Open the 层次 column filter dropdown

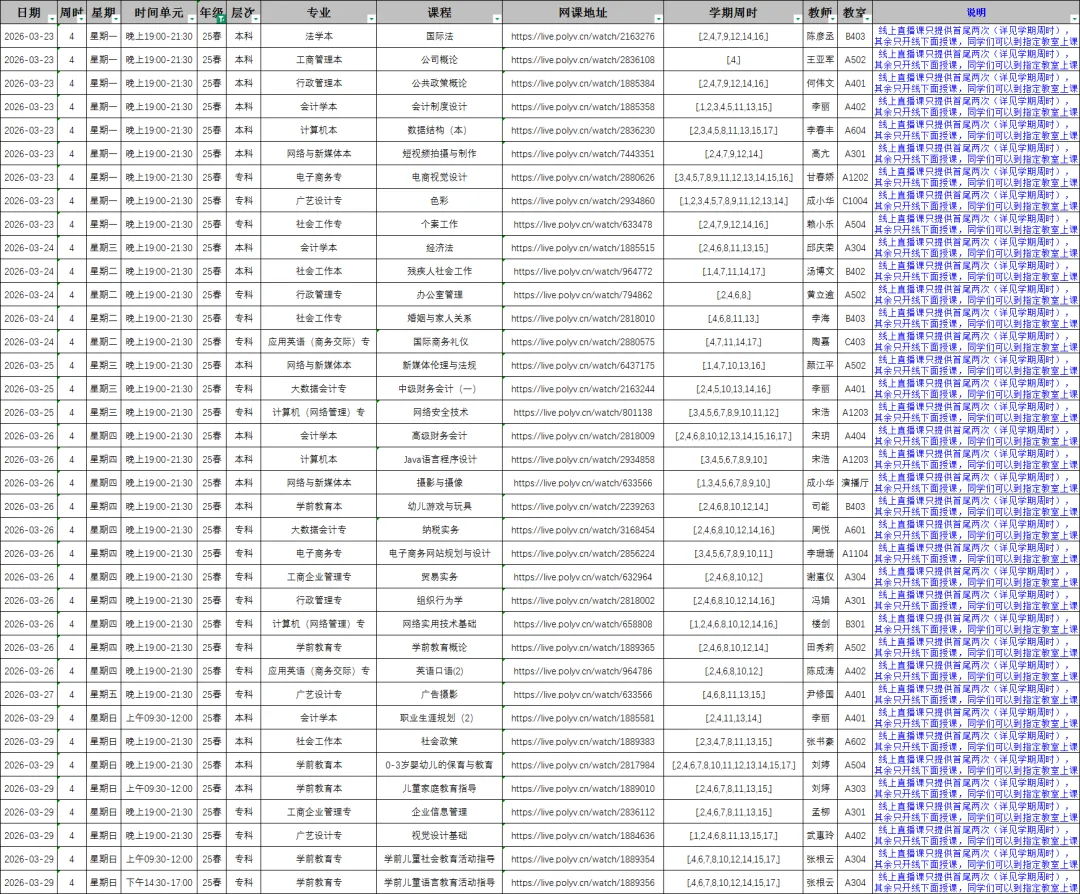tap(256, 19)
